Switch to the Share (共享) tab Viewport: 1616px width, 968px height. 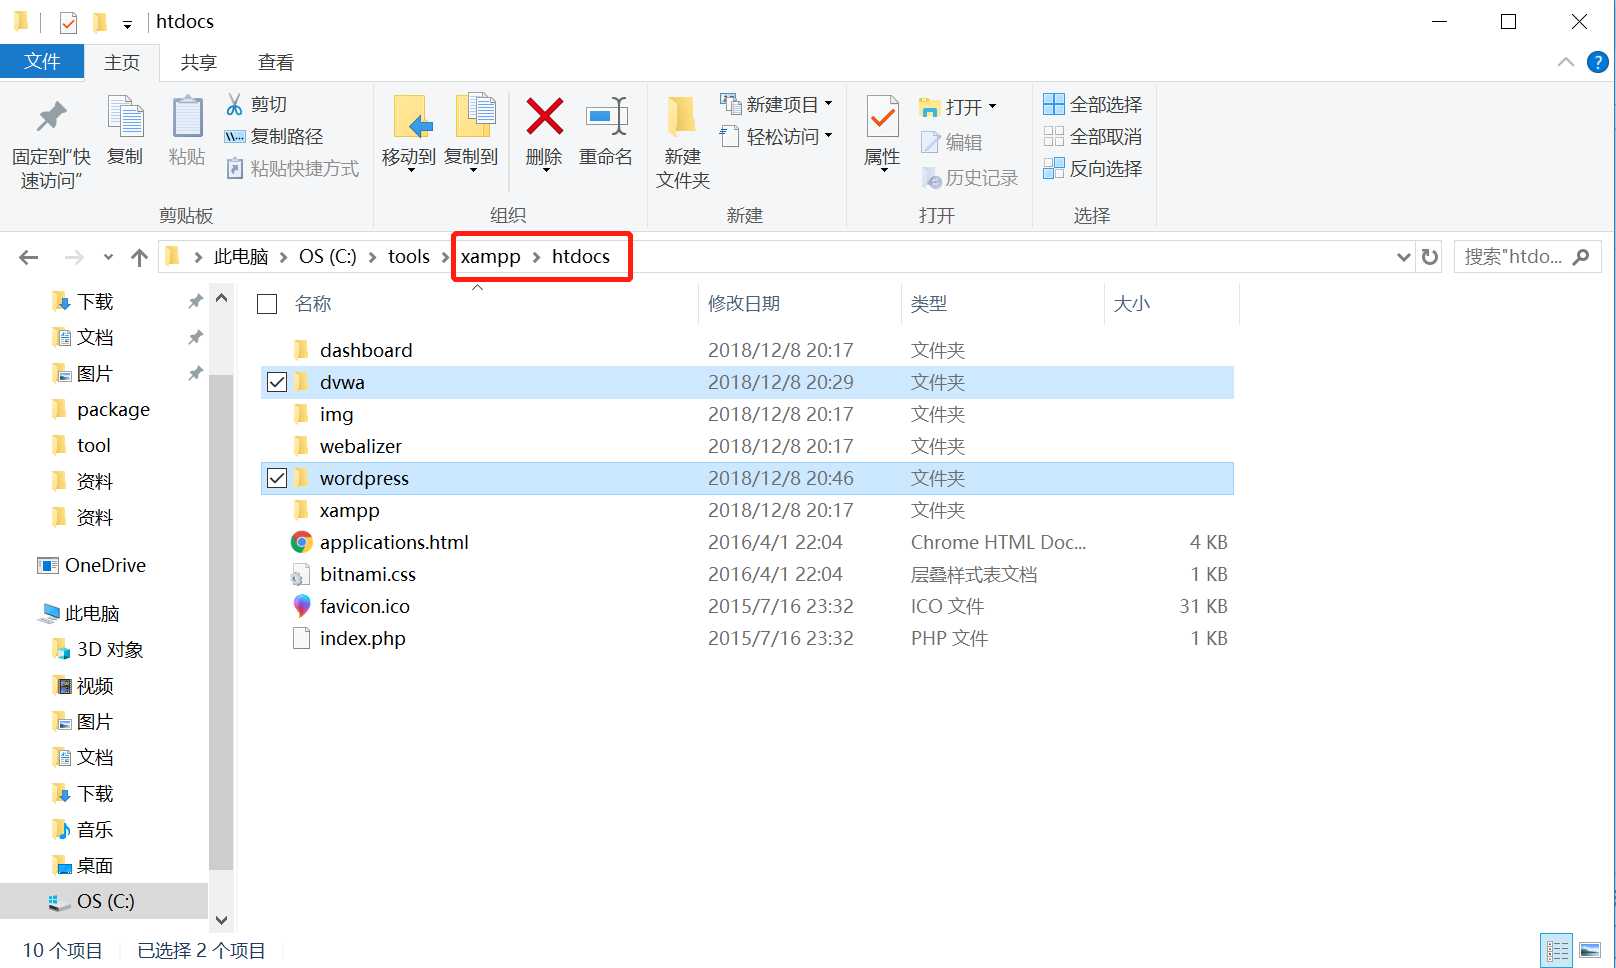pyautogui.click(x=198, y=62)
